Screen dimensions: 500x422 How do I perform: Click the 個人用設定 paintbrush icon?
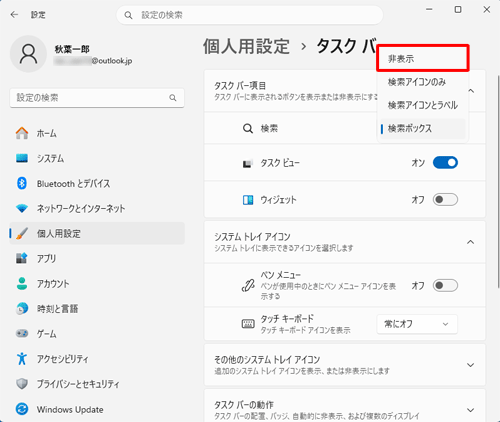(x=22, y=234)
